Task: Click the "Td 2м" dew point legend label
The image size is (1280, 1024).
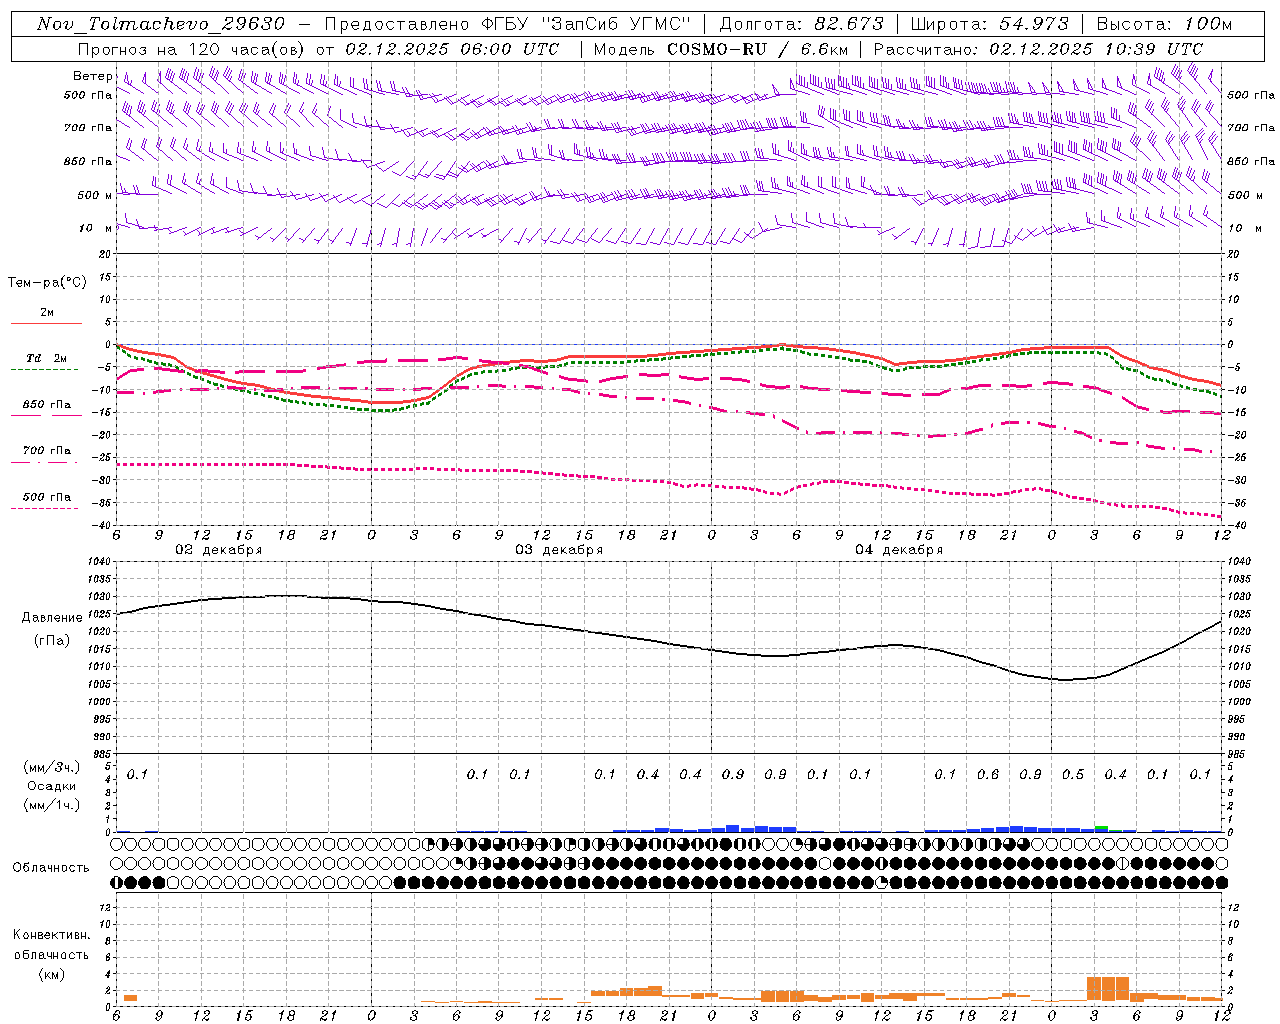Action: click(x=46, y=358)
